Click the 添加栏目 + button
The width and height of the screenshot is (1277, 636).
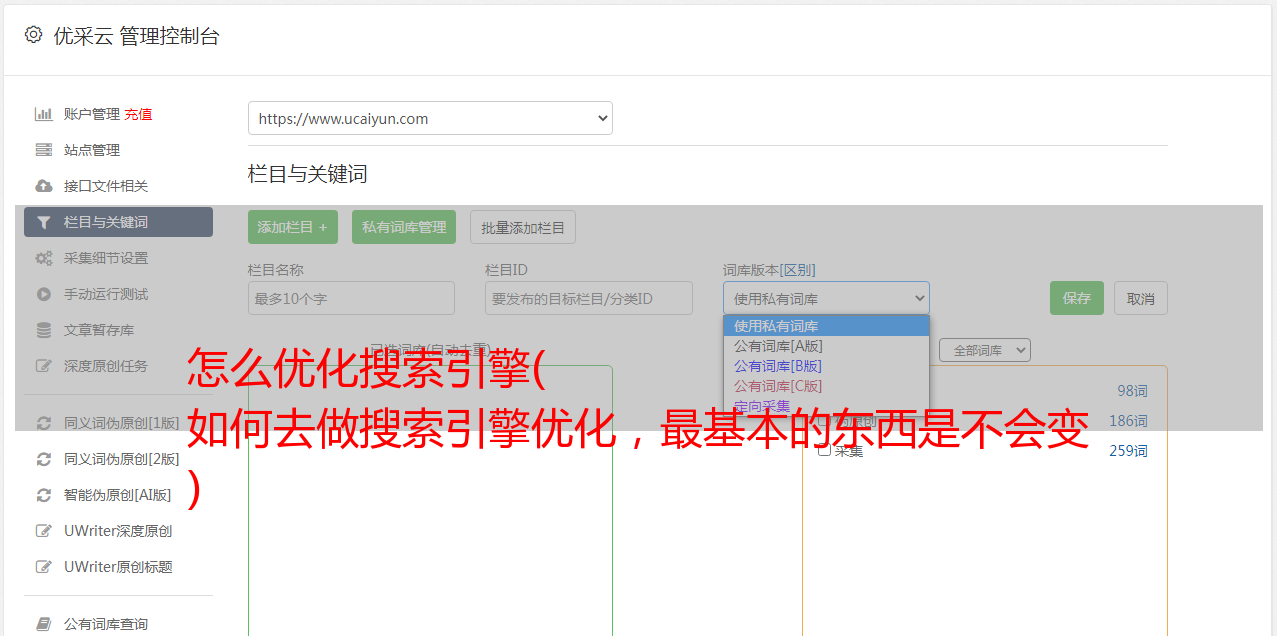pos(293,227)
